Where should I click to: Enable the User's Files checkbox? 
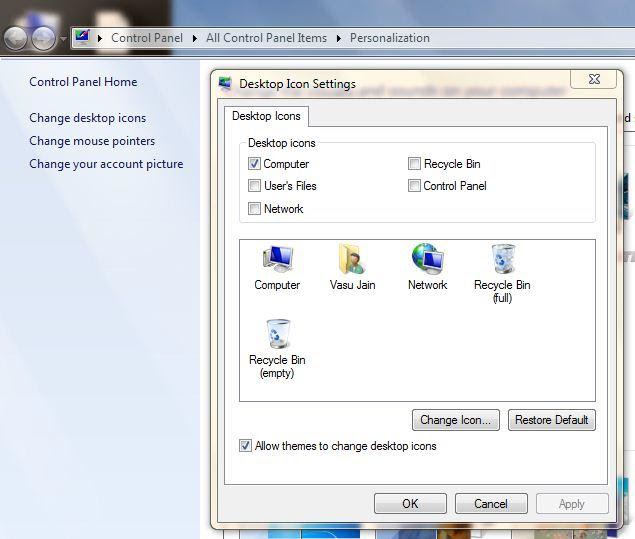[x=254, y=185]
